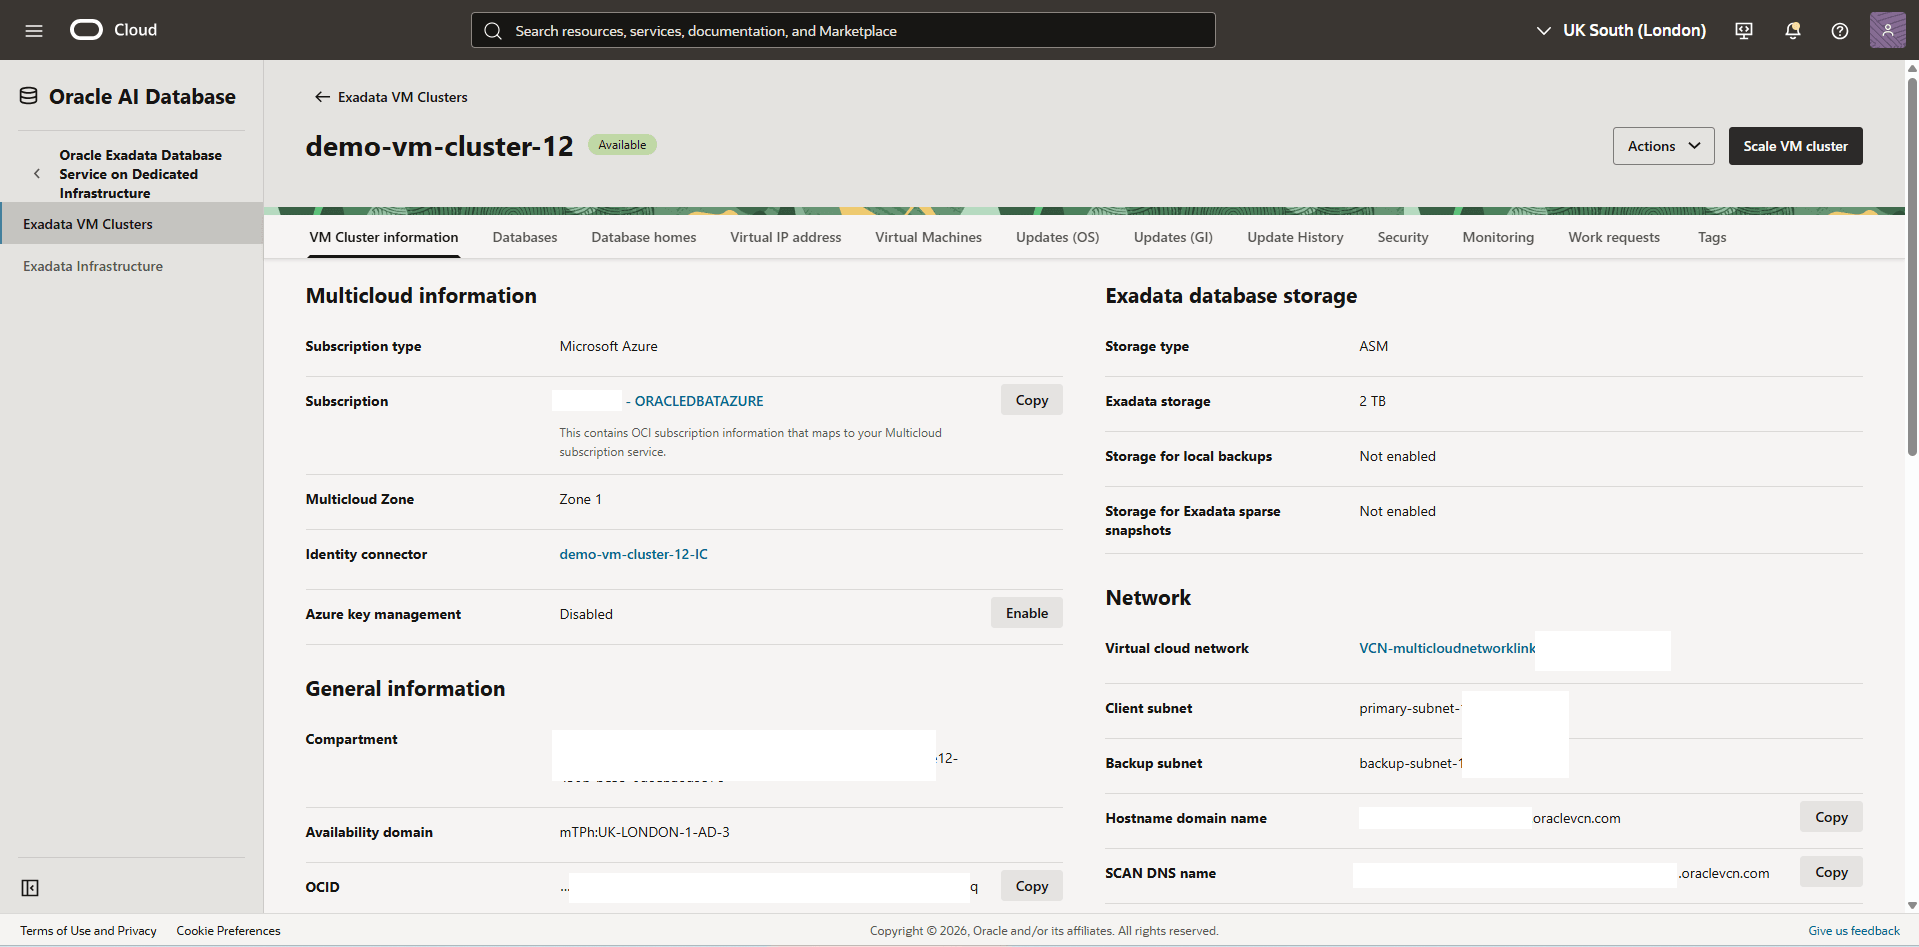
Task: Click the resource search input field
Action: pos(842,30)
